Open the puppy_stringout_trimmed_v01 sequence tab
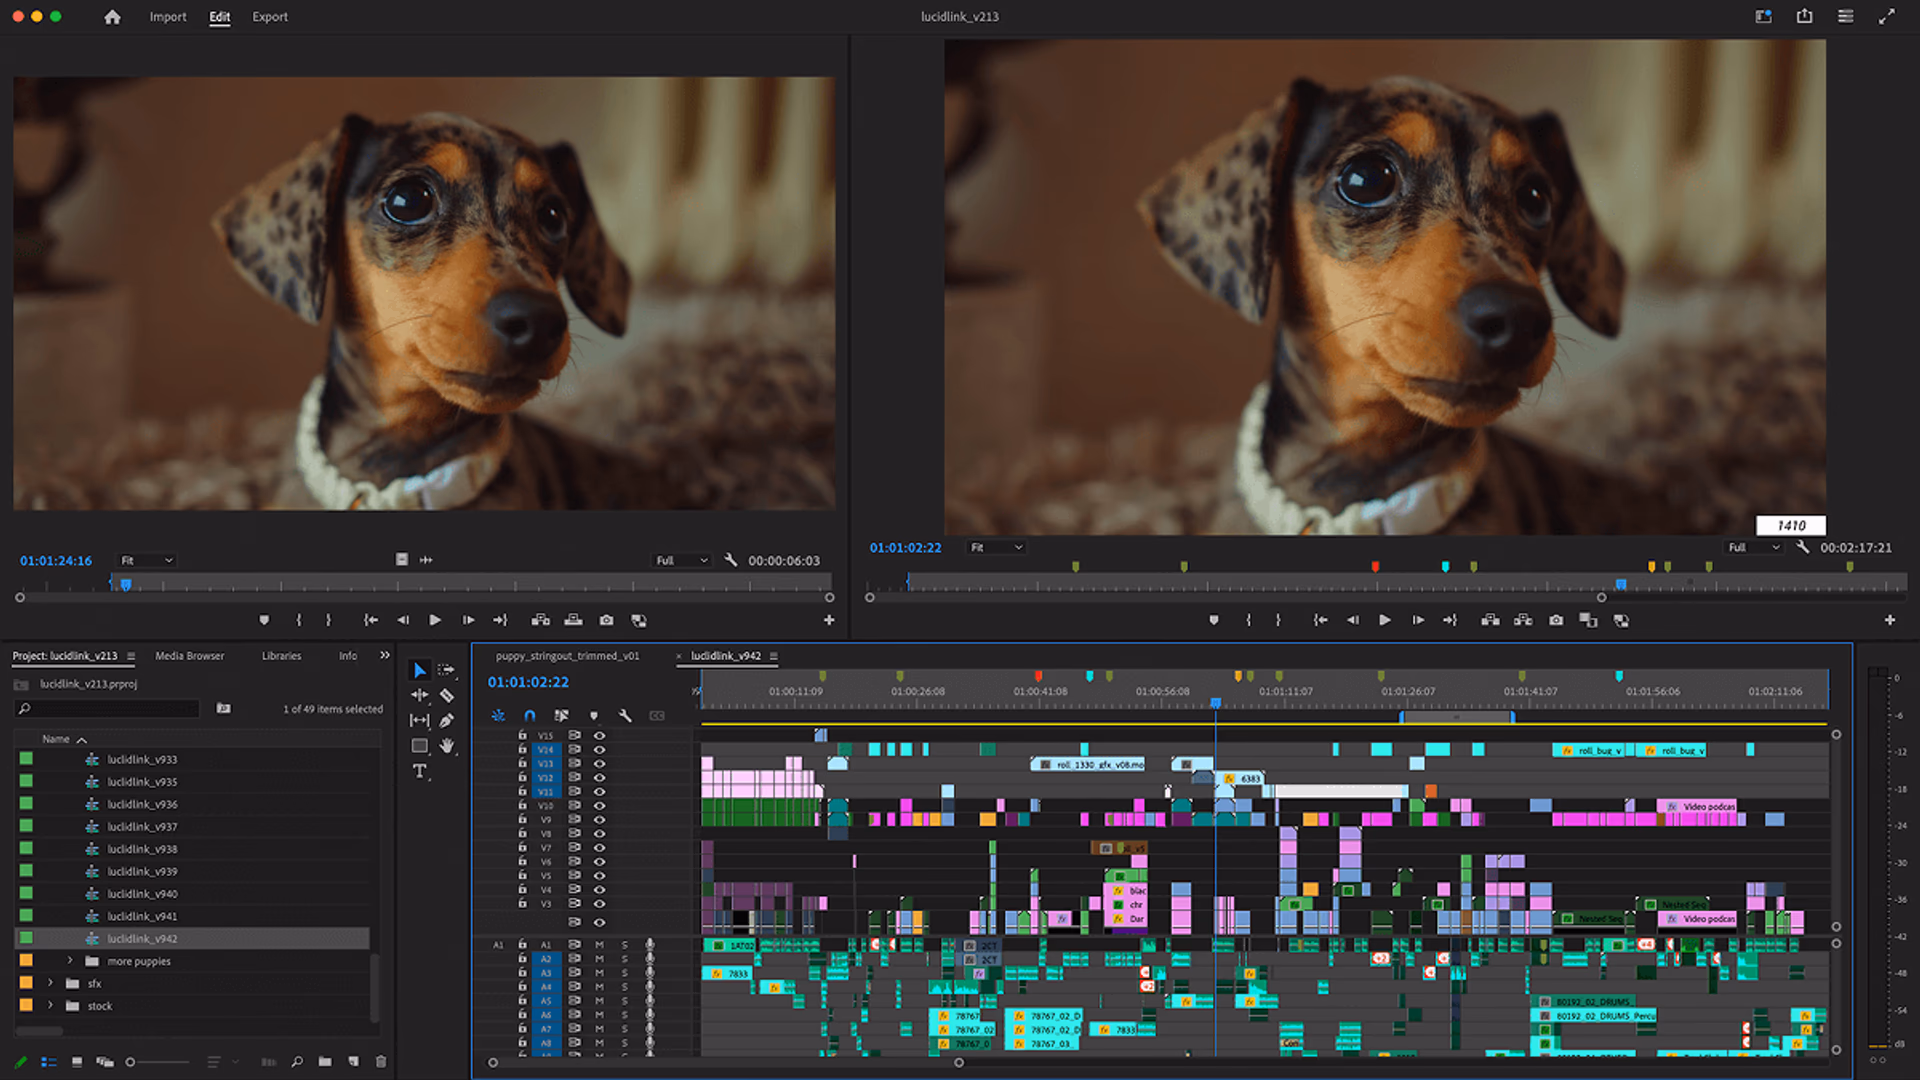This screenshot has height=1080, width=1920. (x=565, y=656)
